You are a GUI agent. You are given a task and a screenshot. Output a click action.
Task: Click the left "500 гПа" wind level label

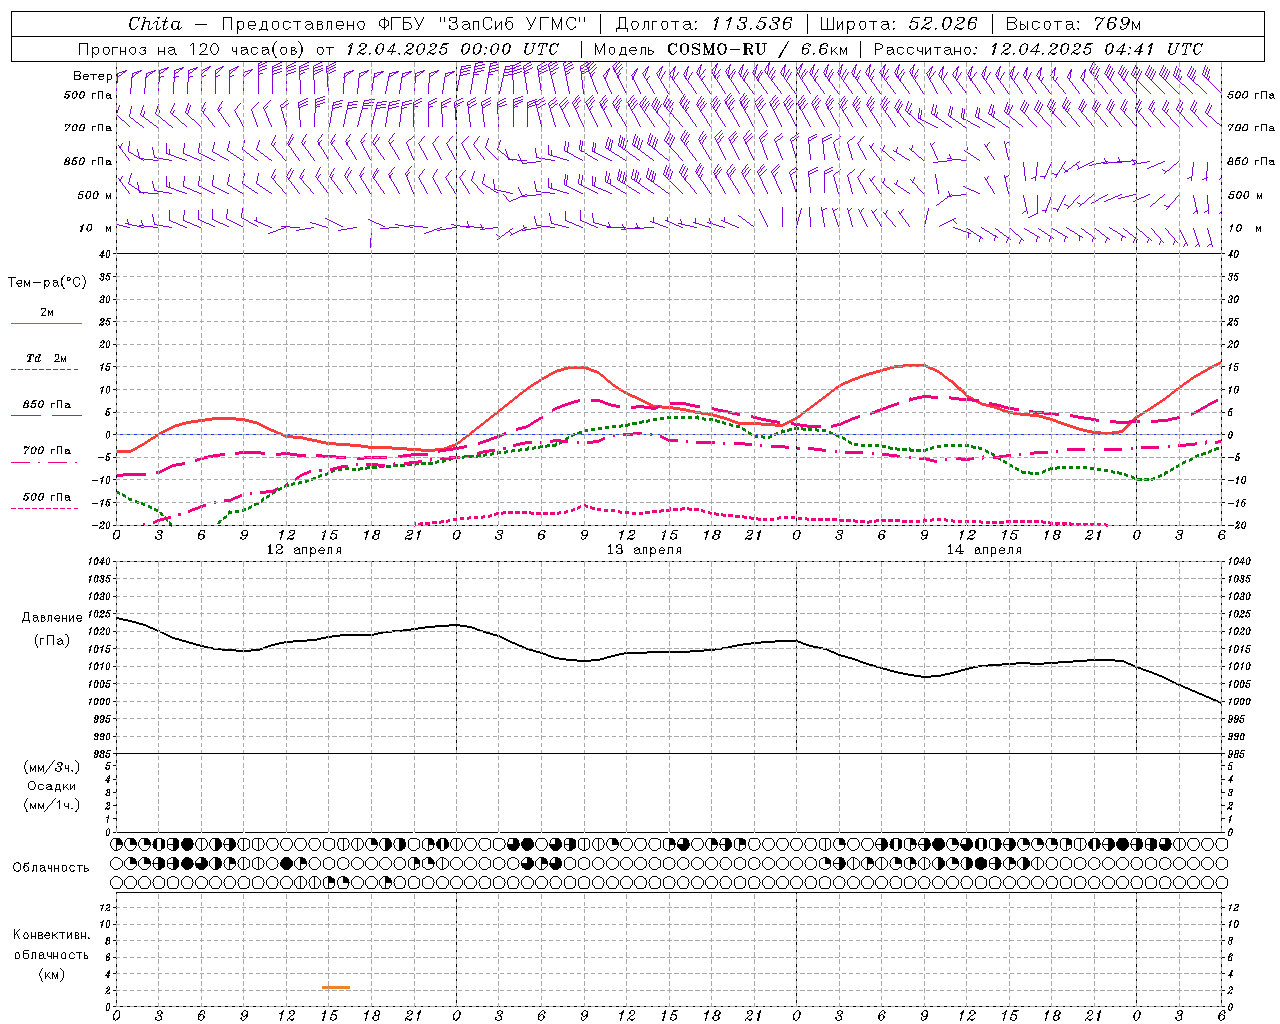[88, 95]
